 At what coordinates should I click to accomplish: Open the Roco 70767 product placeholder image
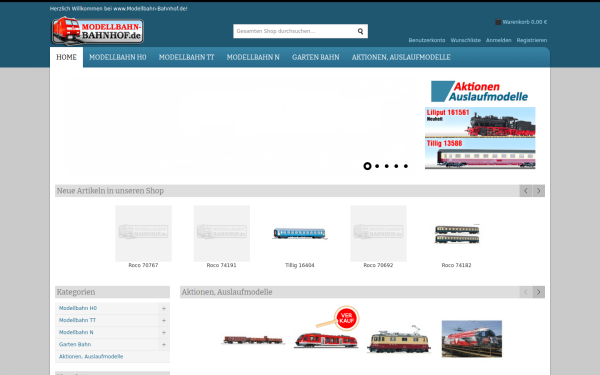143,233
